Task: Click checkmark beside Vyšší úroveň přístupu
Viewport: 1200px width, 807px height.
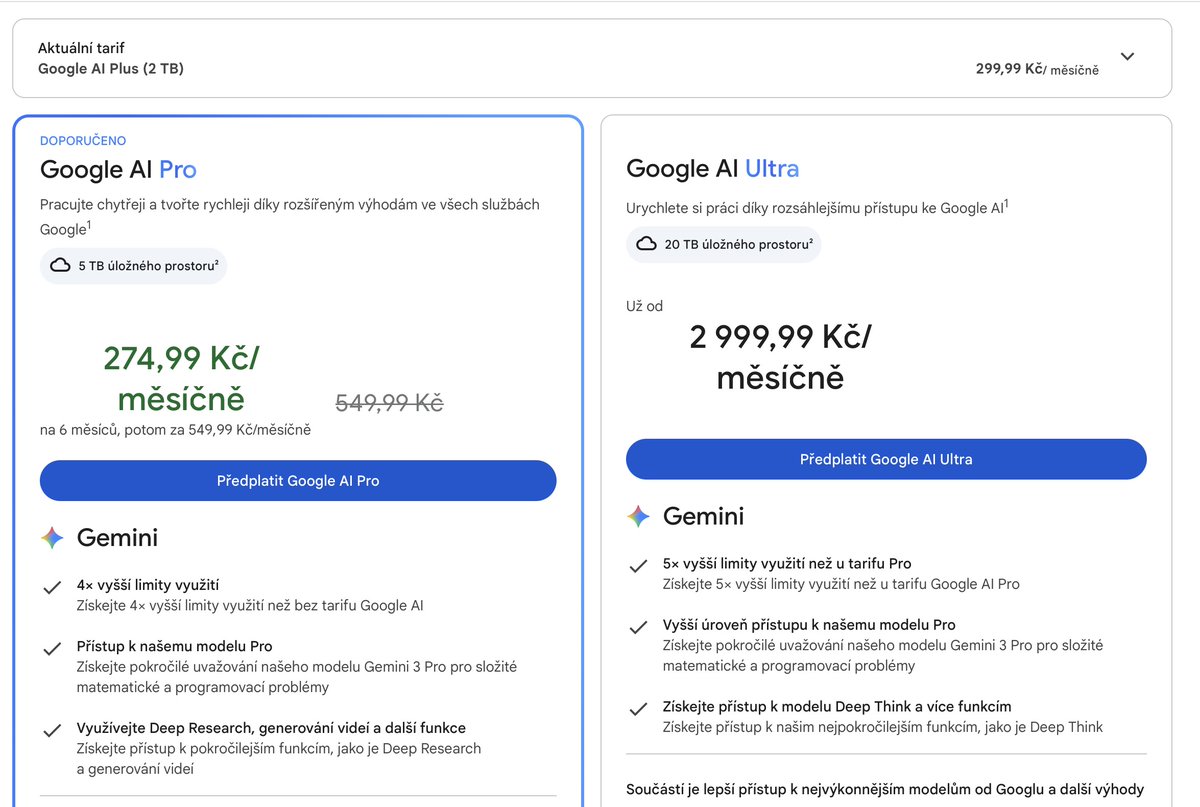Action: click(638, 628)
